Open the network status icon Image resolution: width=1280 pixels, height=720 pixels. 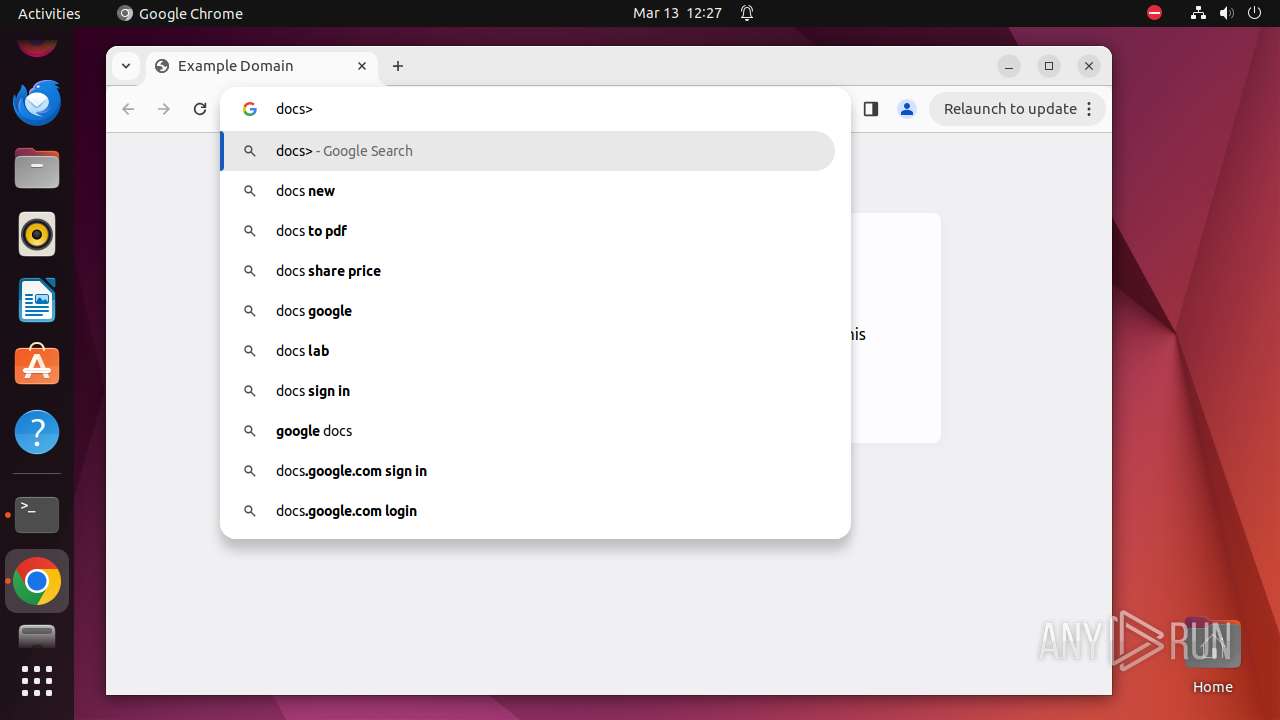point(1198,13)
